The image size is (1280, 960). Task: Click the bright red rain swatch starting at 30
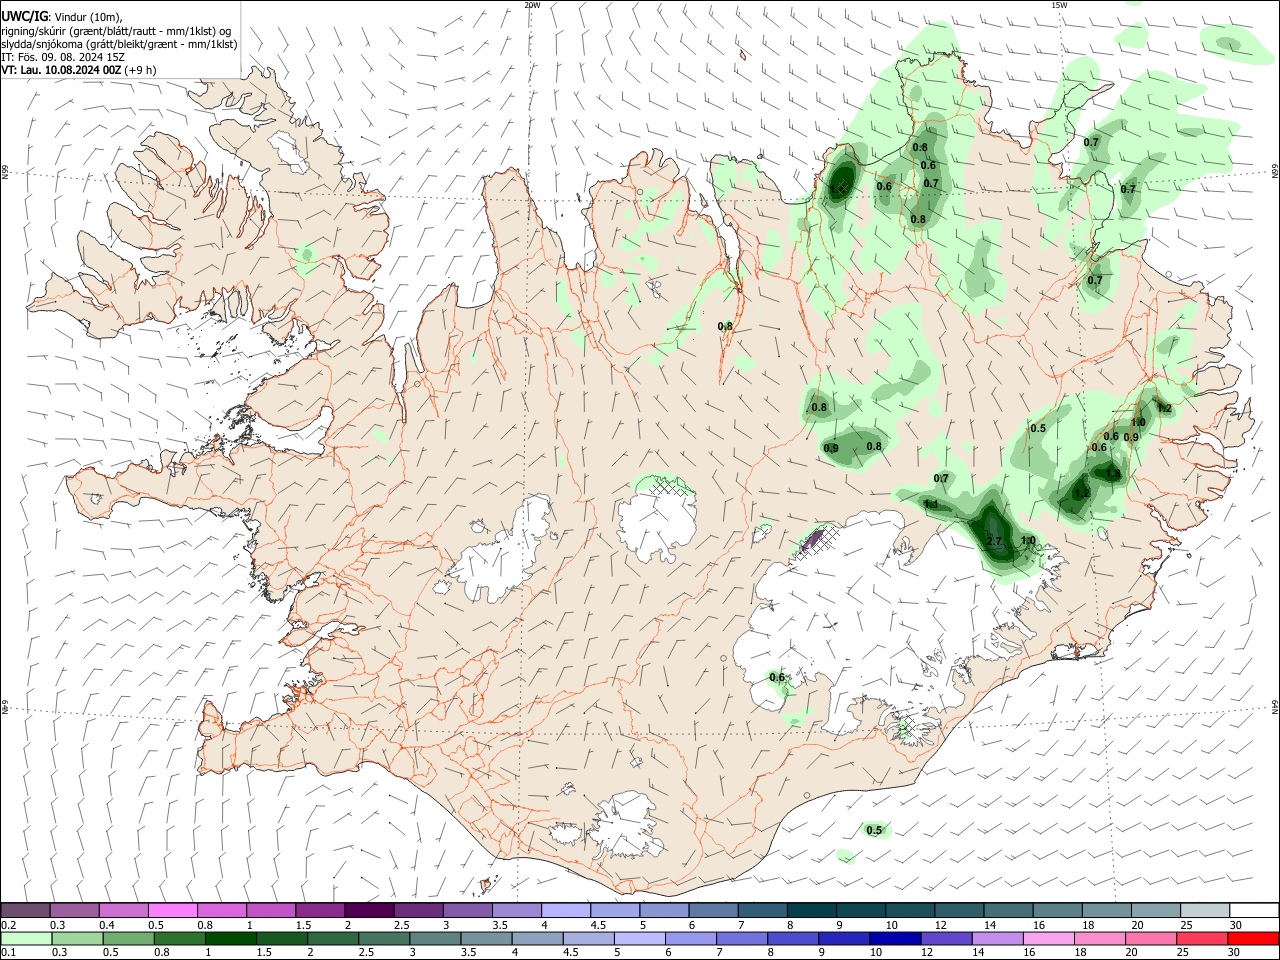click(1253, 938)
